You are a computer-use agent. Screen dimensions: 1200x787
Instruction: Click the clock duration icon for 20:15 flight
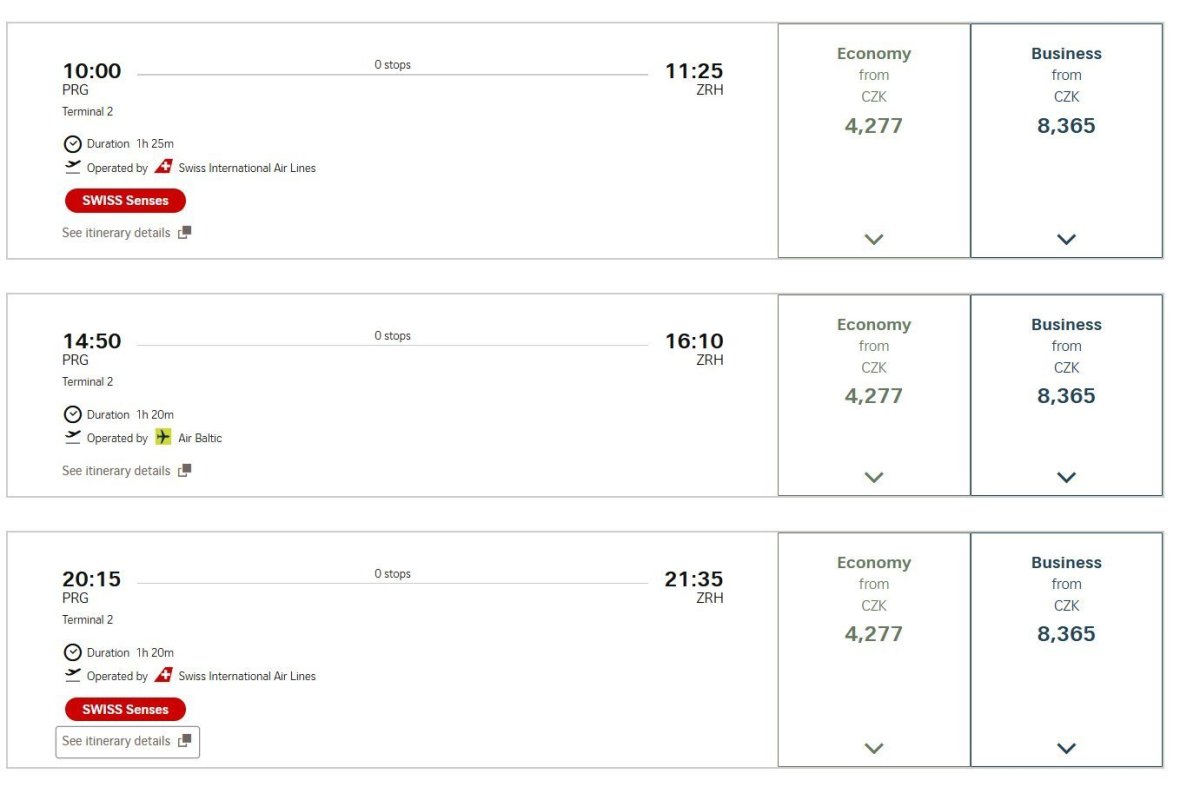tap(72, 653)
